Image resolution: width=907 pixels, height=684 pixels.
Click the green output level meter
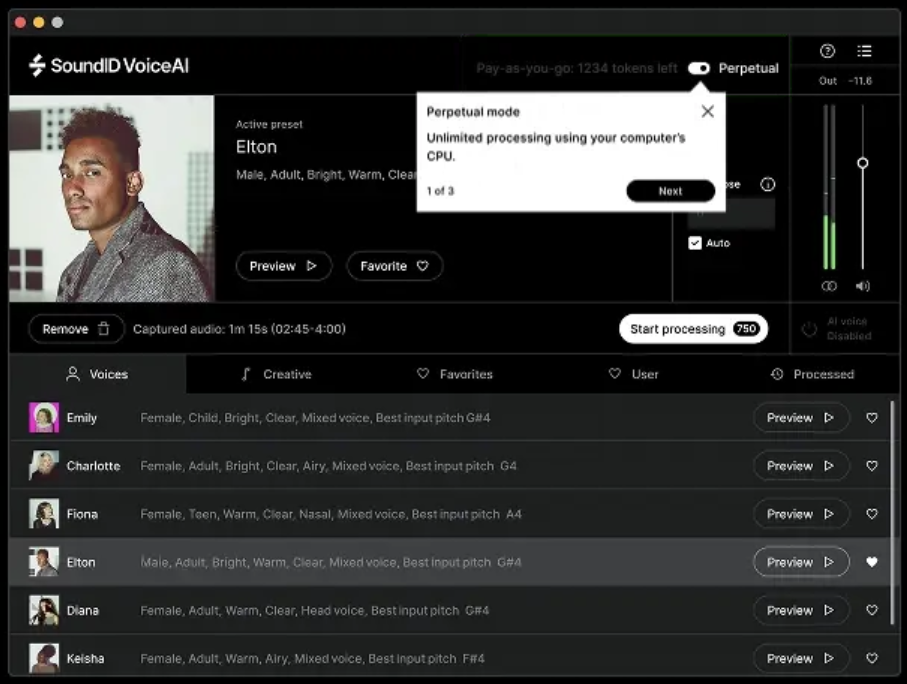click(829, 242)
